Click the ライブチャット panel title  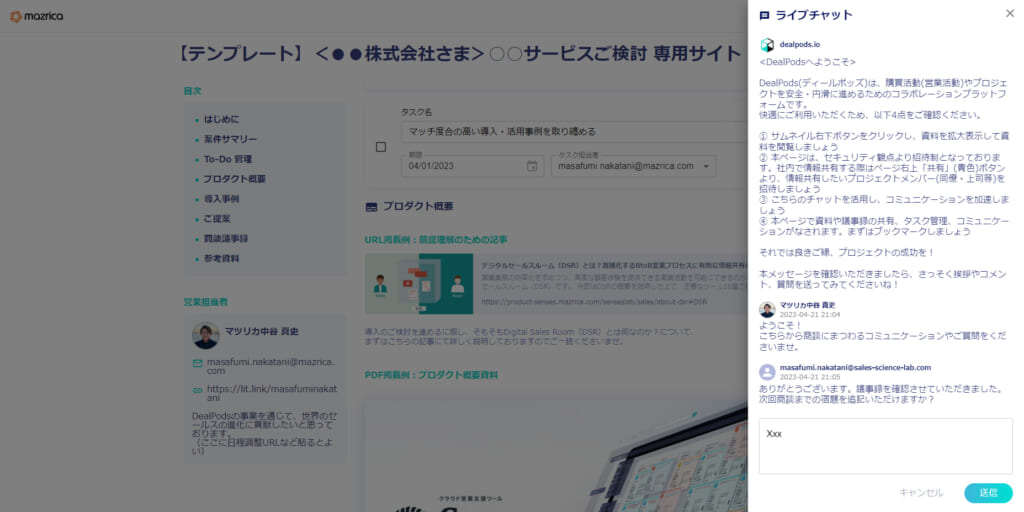[814, 15]
